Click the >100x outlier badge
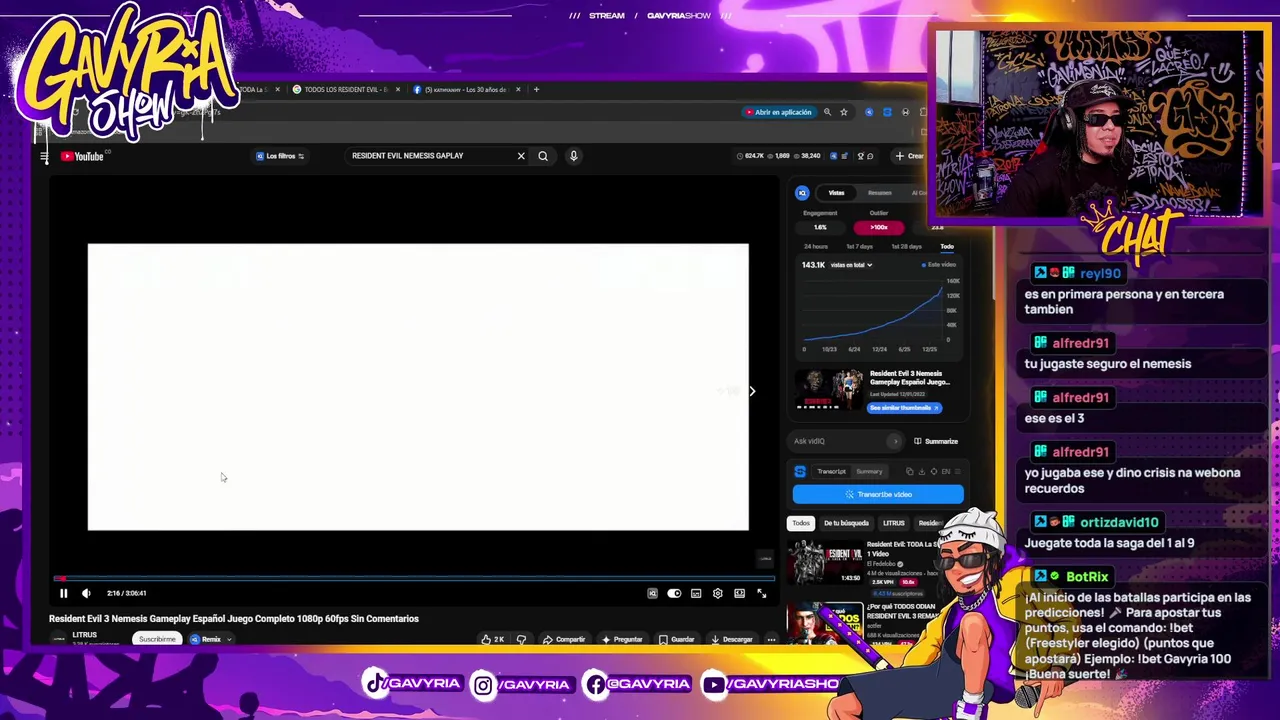 878,227
